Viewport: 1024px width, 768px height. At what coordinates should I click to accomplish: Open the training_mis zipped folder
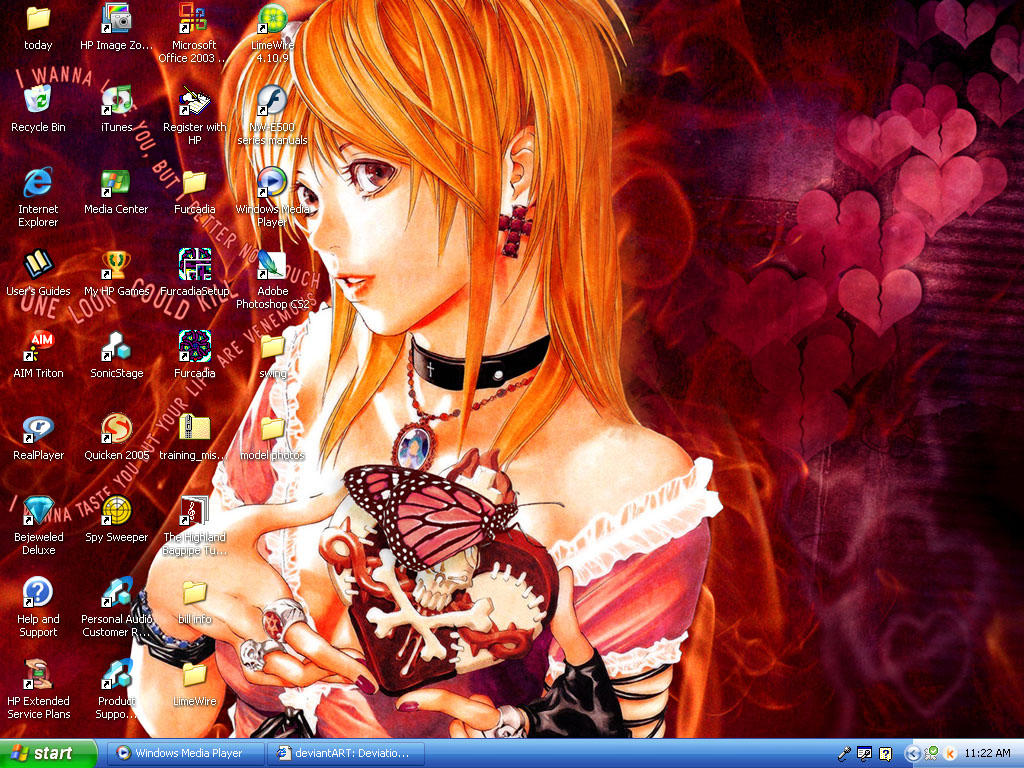[194, 429]
